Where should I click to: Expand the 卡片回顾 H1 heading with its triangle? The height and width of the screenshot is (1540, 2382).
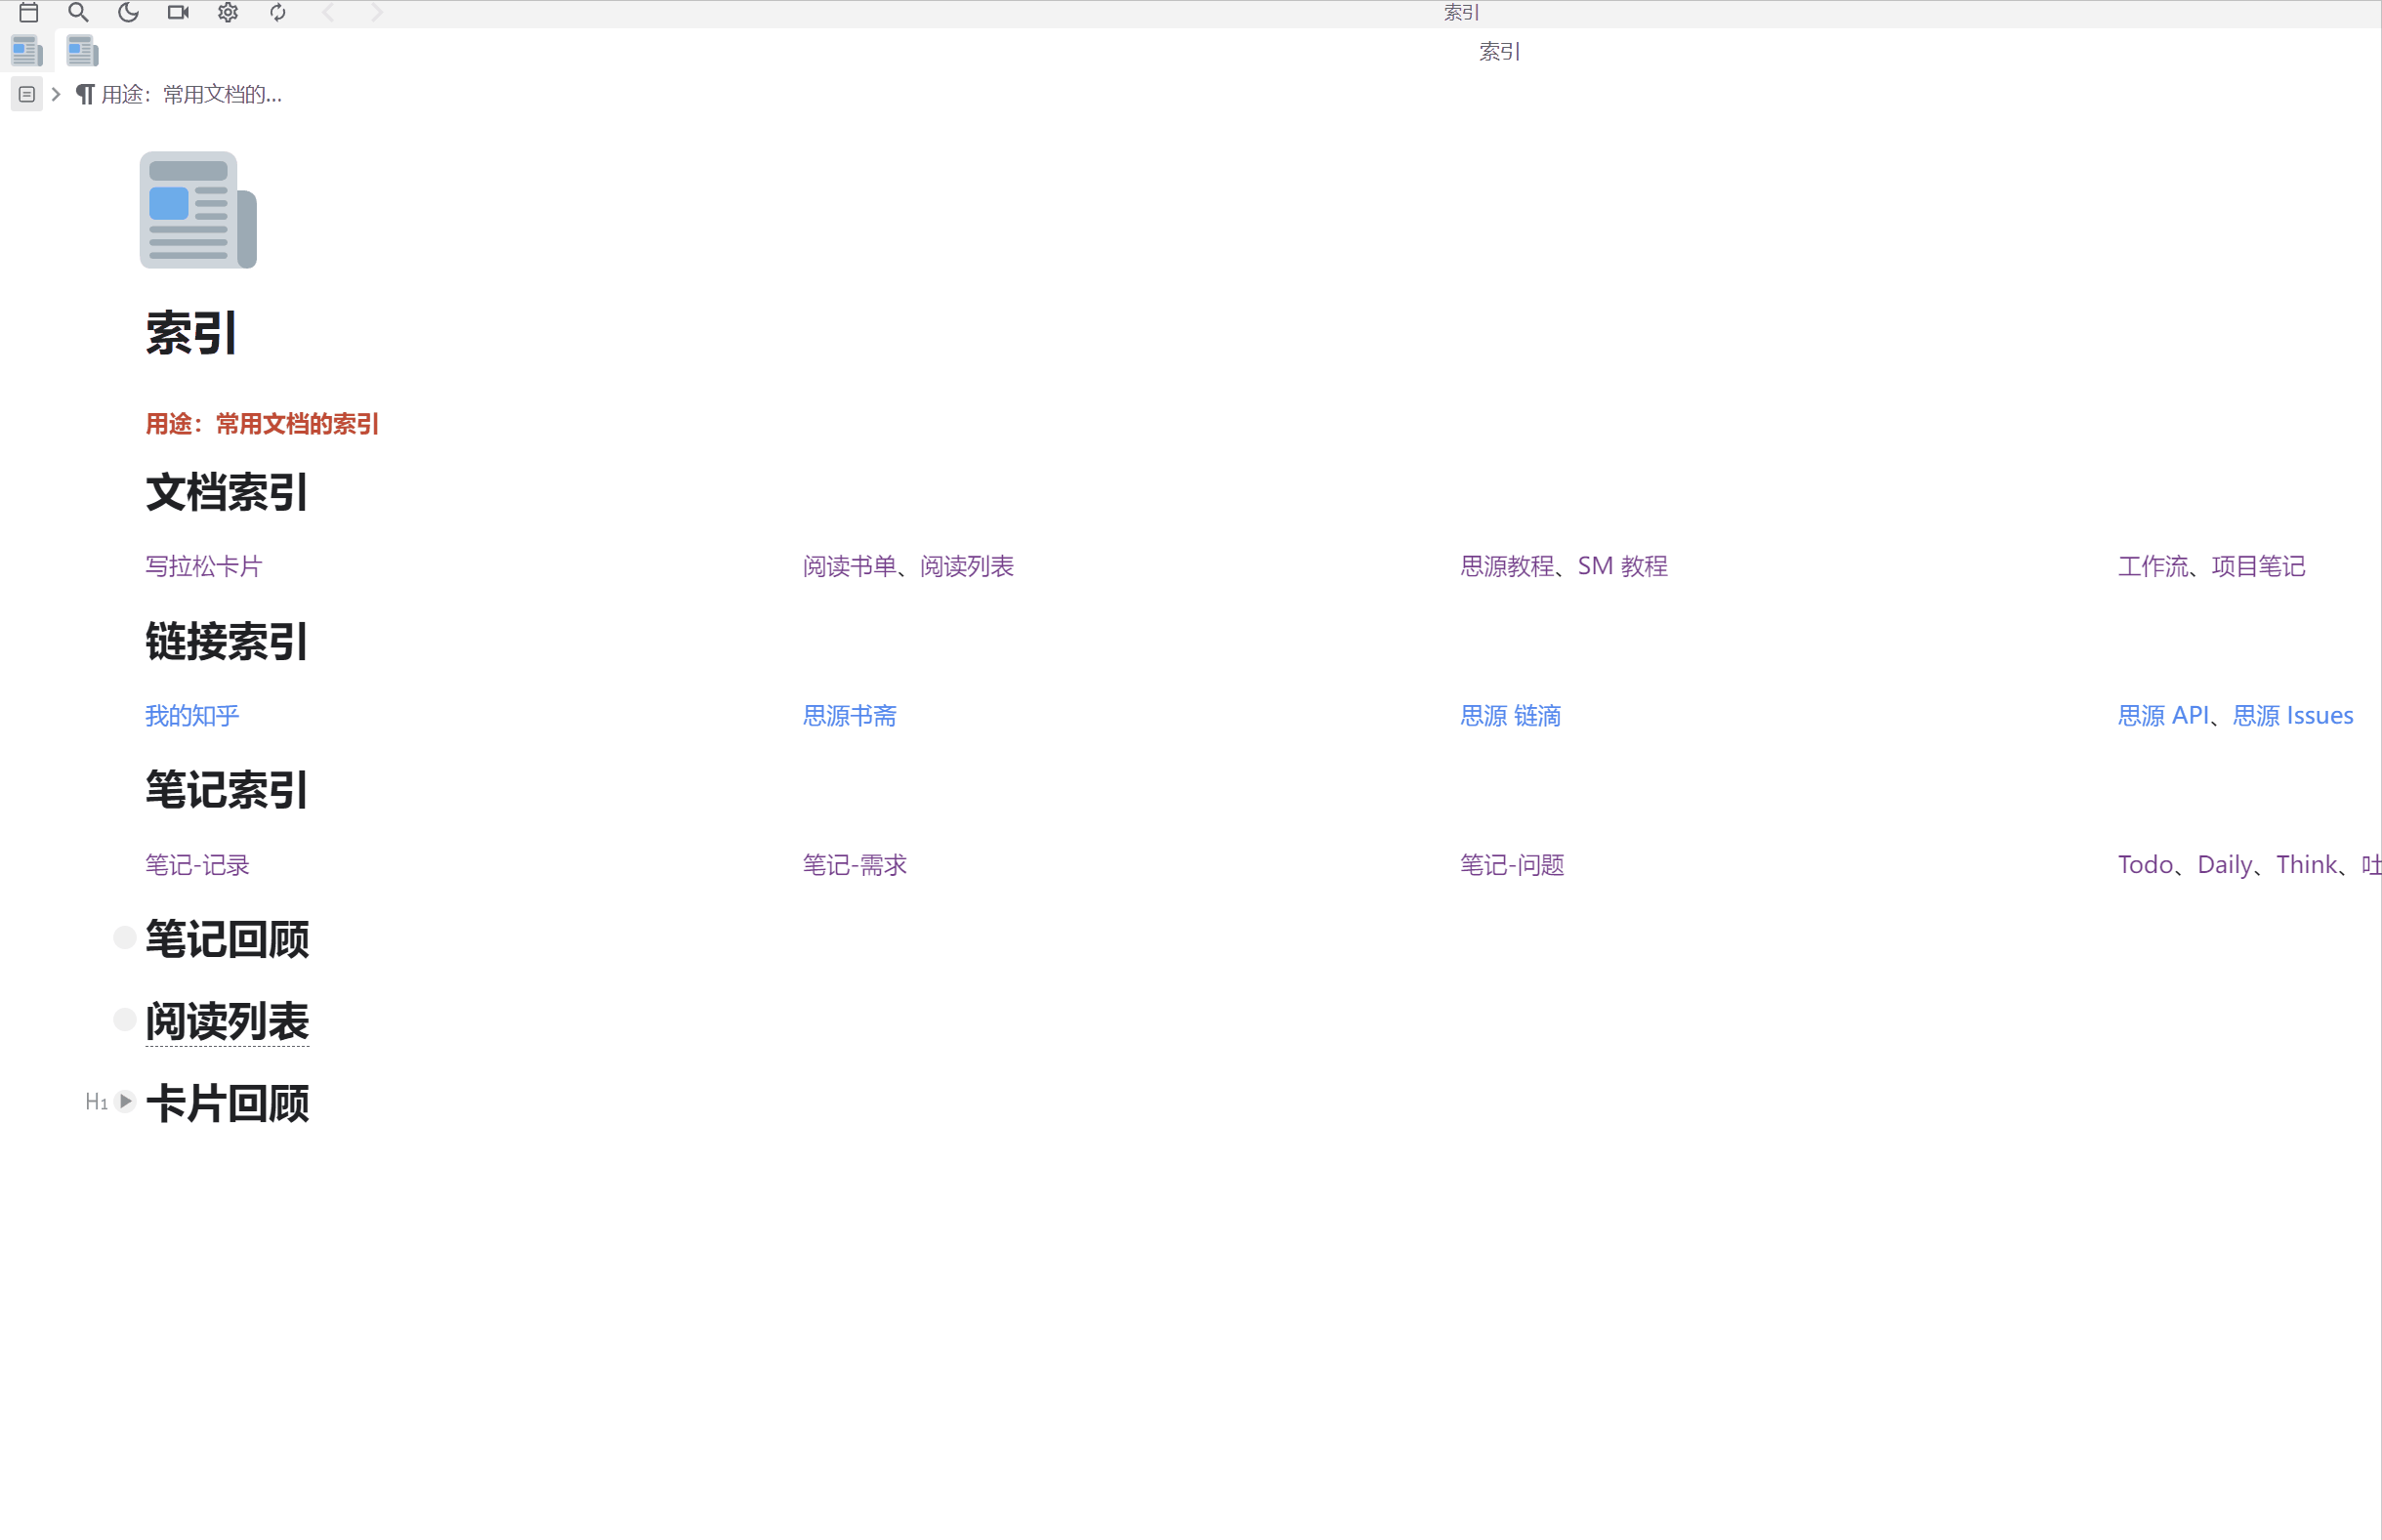pos(125,1101)
